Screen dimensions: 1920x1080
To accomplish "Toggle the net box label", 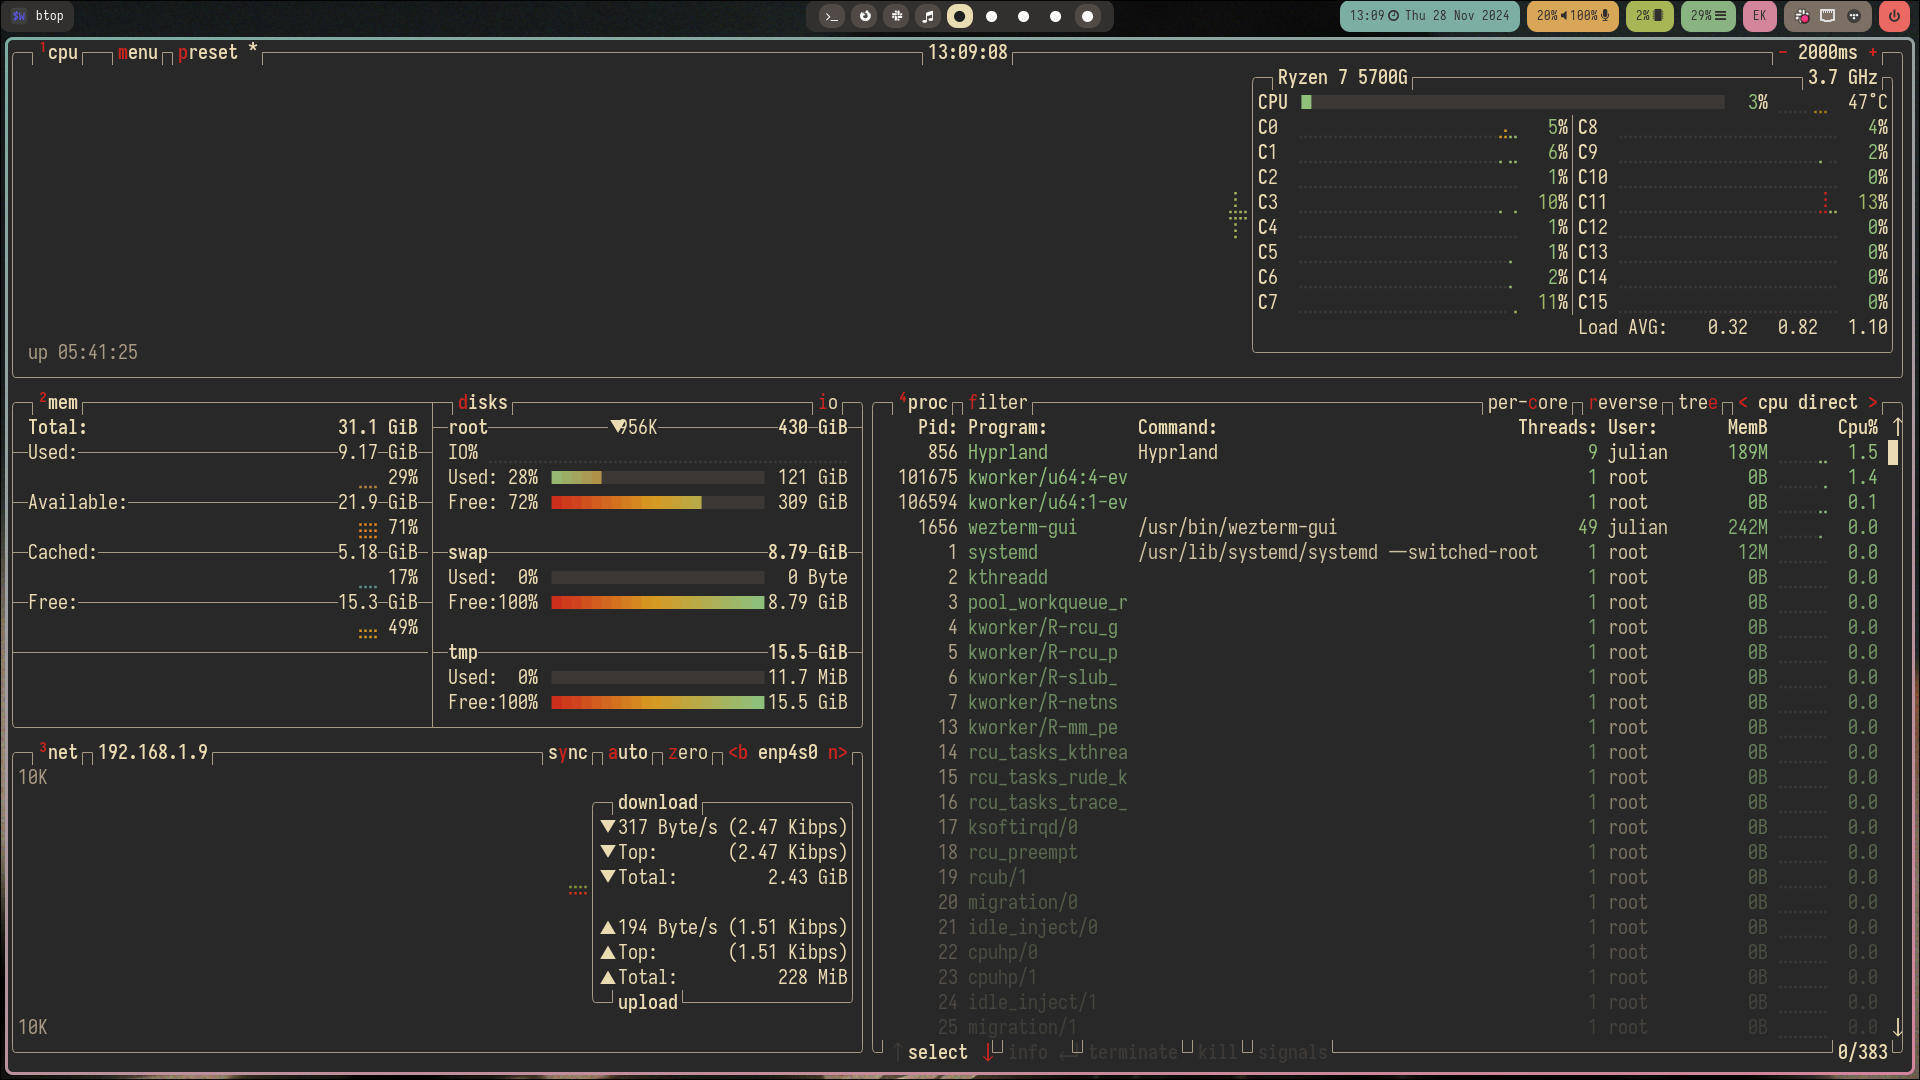I will 59,752.
